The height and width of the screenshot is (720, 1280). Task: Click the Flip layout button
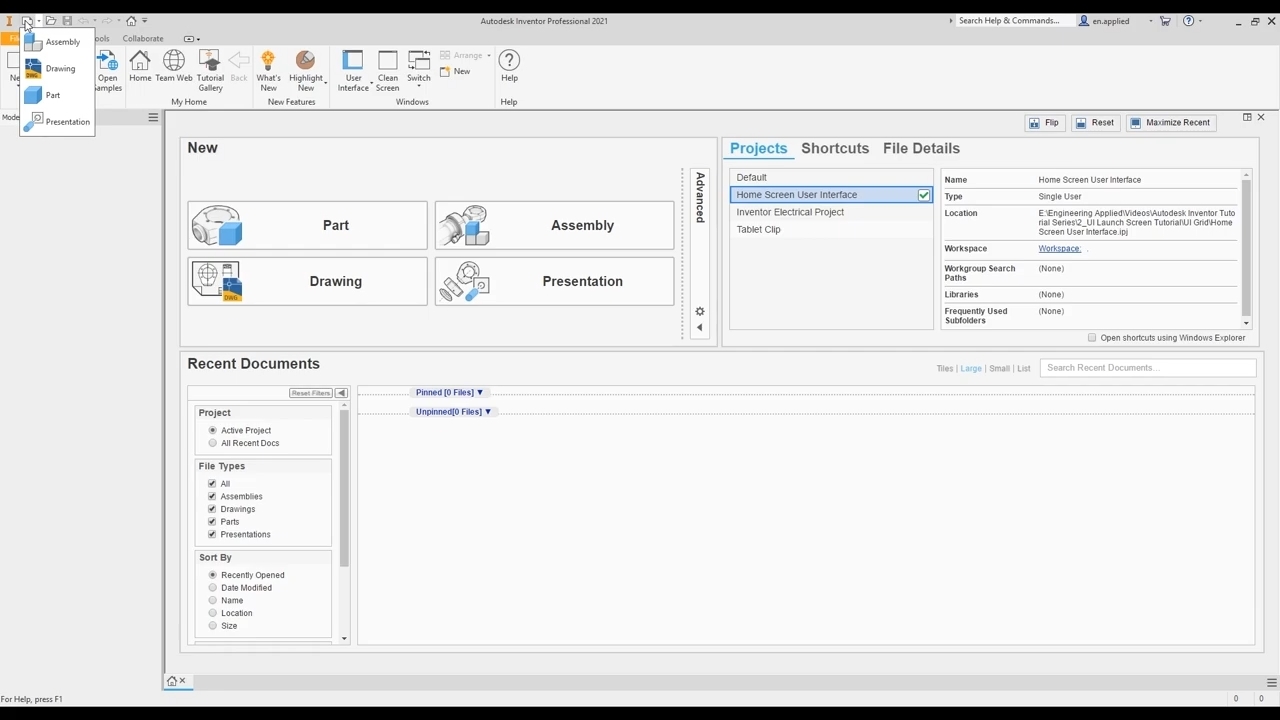pos(1044,123)
